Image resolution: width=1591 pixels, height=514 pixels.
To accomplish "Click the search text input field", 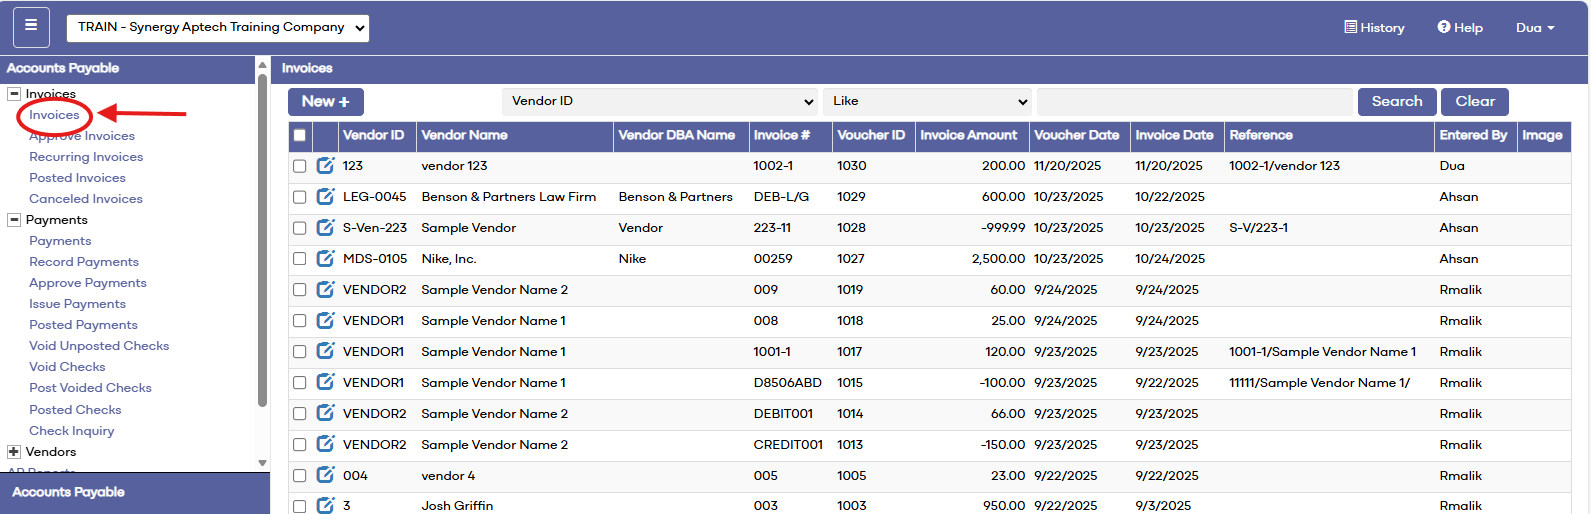I will coord(1195,101).
